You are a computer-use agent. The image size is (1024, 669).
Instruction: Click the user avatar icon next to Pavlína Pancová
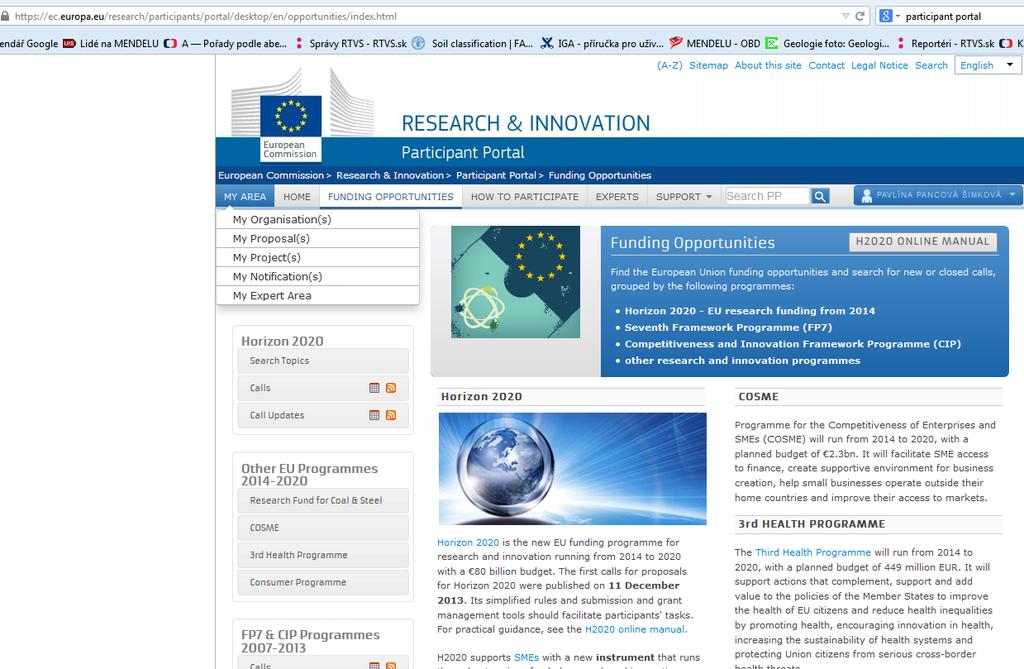(x=867, y=195)
